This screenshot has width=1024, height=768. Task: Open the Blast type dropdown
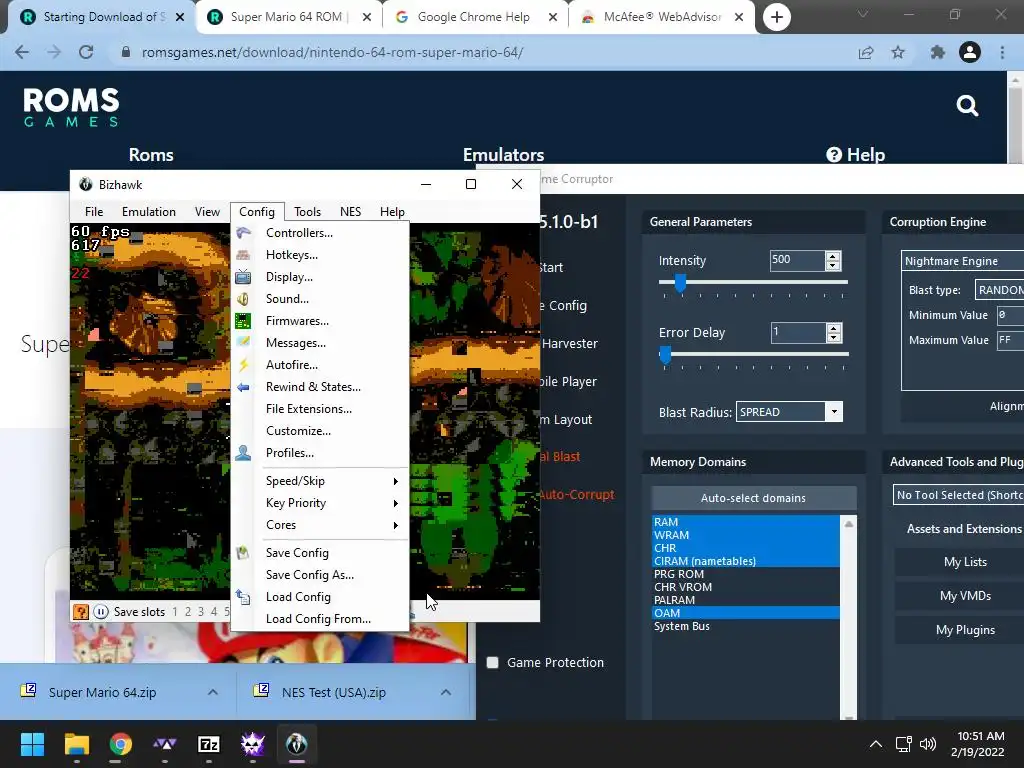pyautogui.click(x=999, y=290)
